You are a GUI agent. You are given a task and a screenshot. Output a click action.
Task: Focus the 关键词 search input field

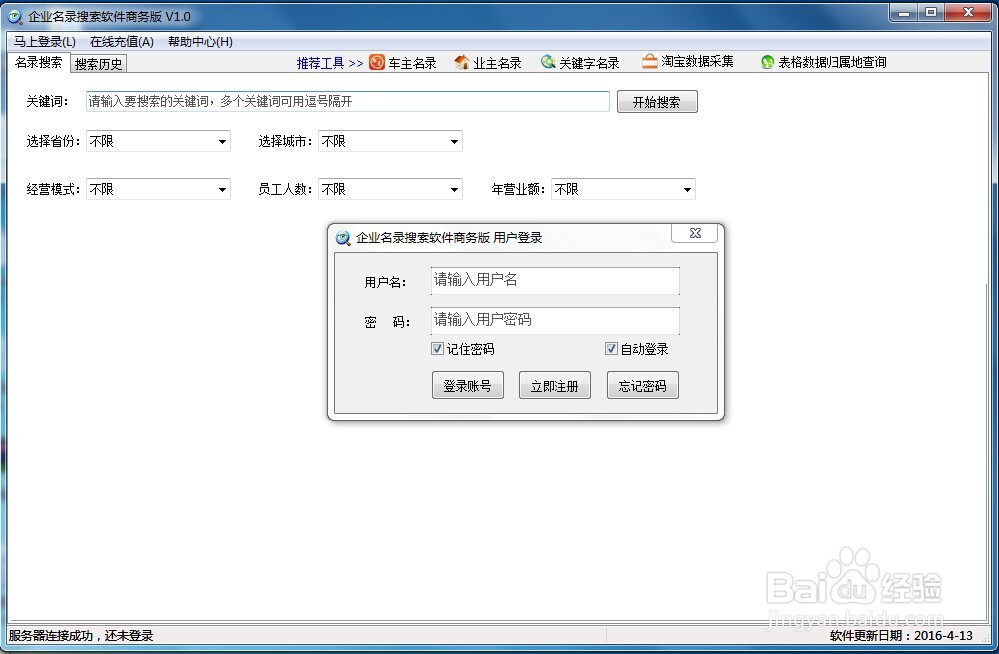coord(348,101)
